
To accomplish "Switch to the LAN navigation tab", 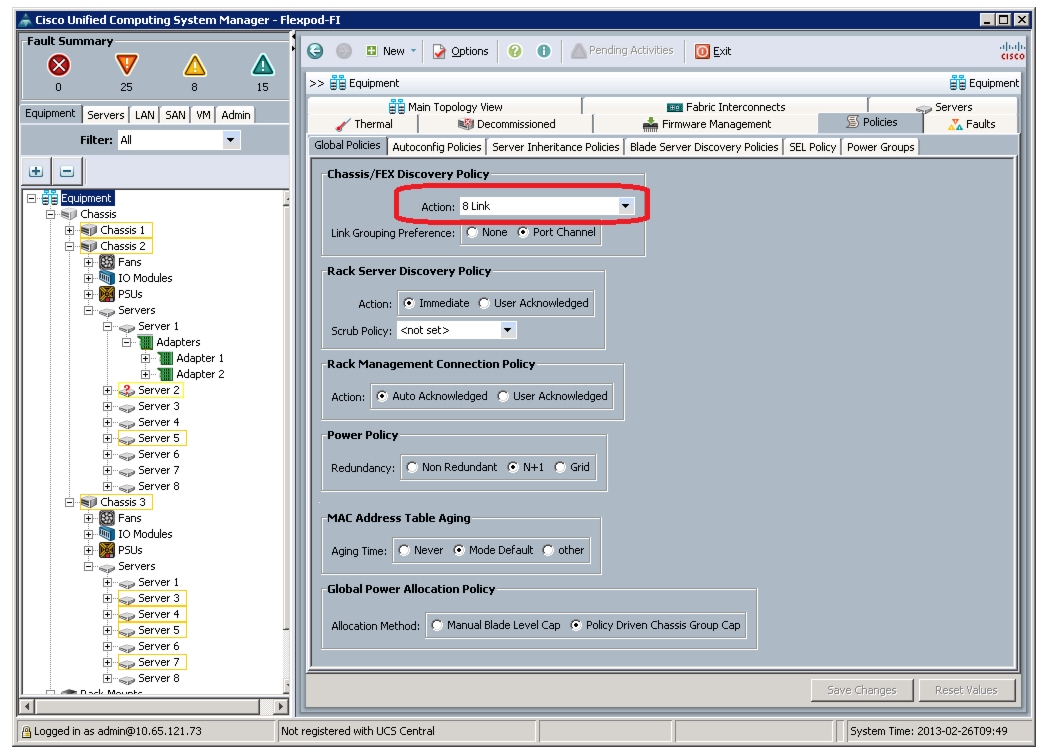I will tap(145, 115).
